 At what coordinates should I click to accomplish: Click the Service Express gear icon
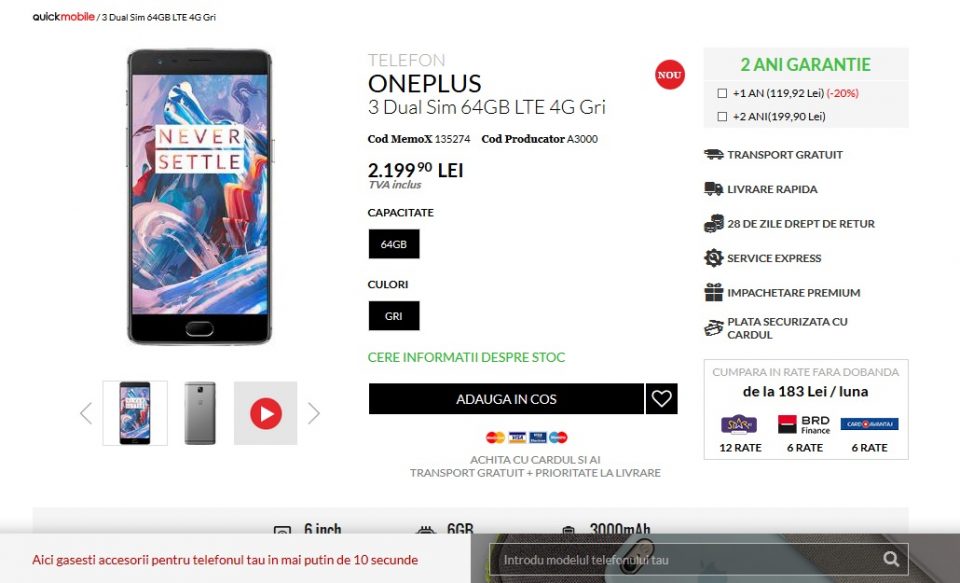click(713, 258)
